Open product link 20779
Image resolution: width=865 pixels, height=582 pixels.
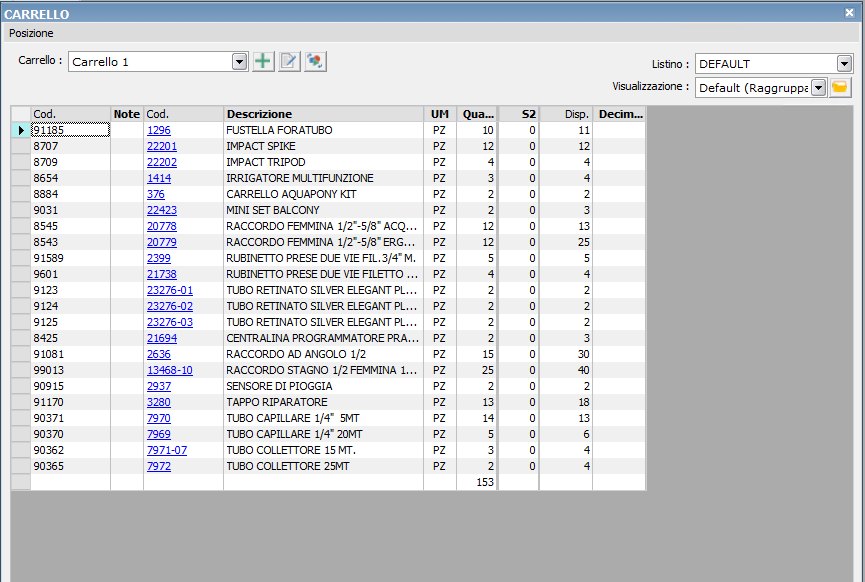click(162, 242)
